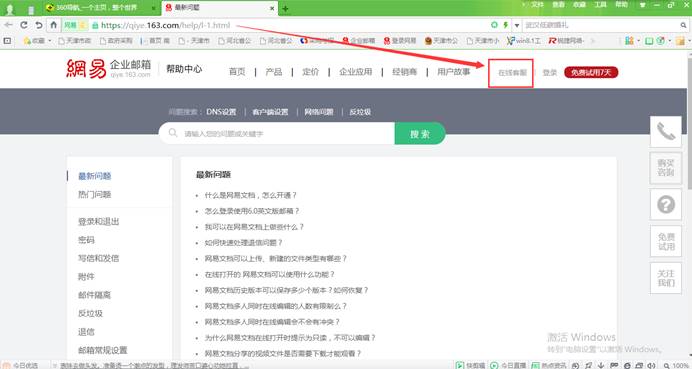692x369 pixels.
Task: Open 用户故事 in site navigation
Action: [x=454, y=72]
